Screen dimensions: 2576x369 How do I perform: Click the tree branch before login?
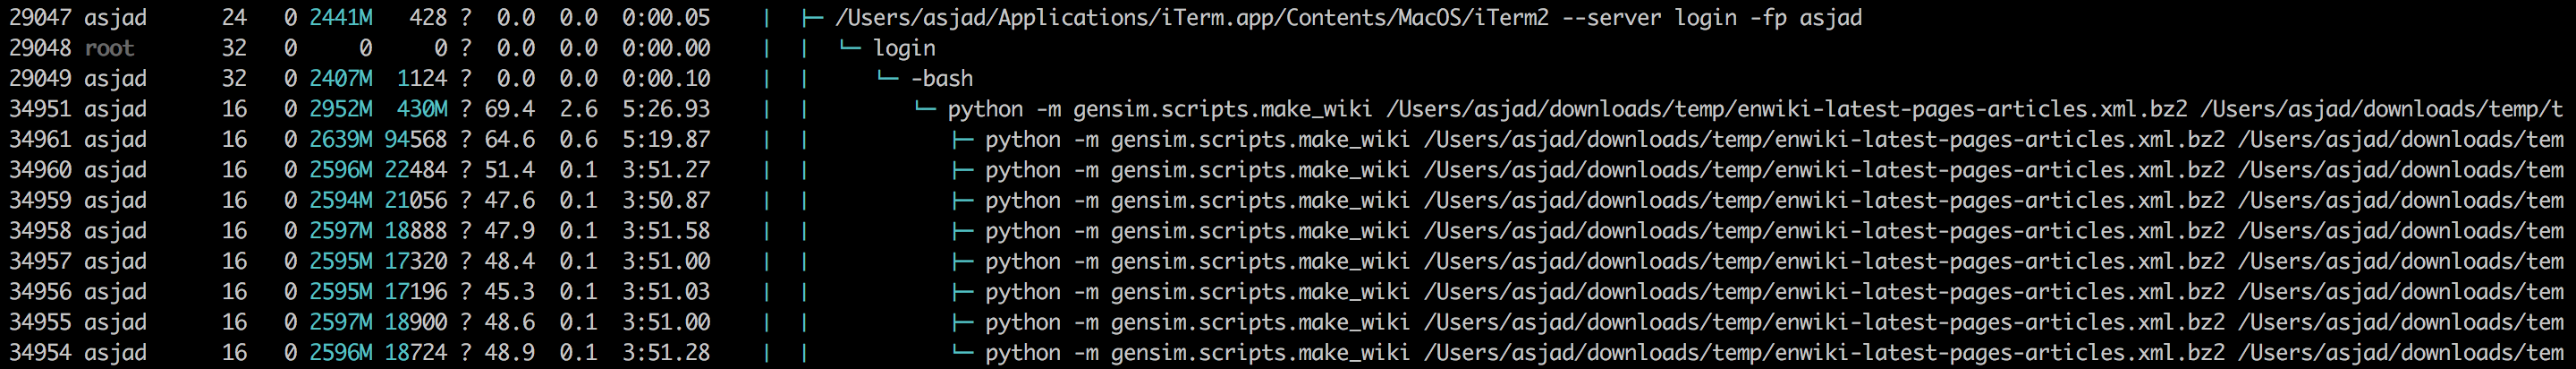coord(849,48)
